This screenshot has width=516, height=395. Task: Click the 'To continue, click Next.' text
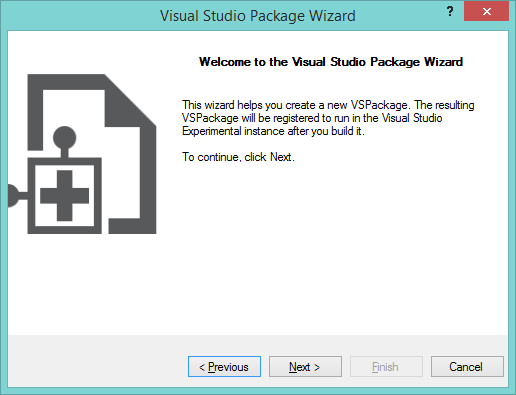[x=238, y=157]
